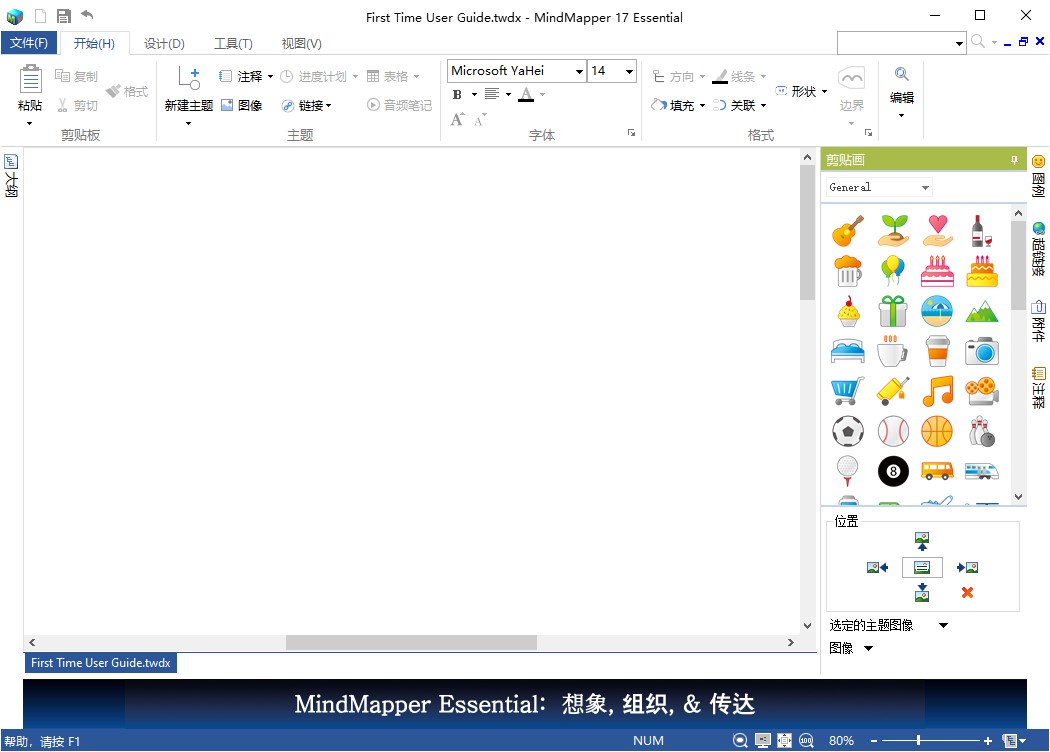Remove image with red X icon

tap(967, 593)
